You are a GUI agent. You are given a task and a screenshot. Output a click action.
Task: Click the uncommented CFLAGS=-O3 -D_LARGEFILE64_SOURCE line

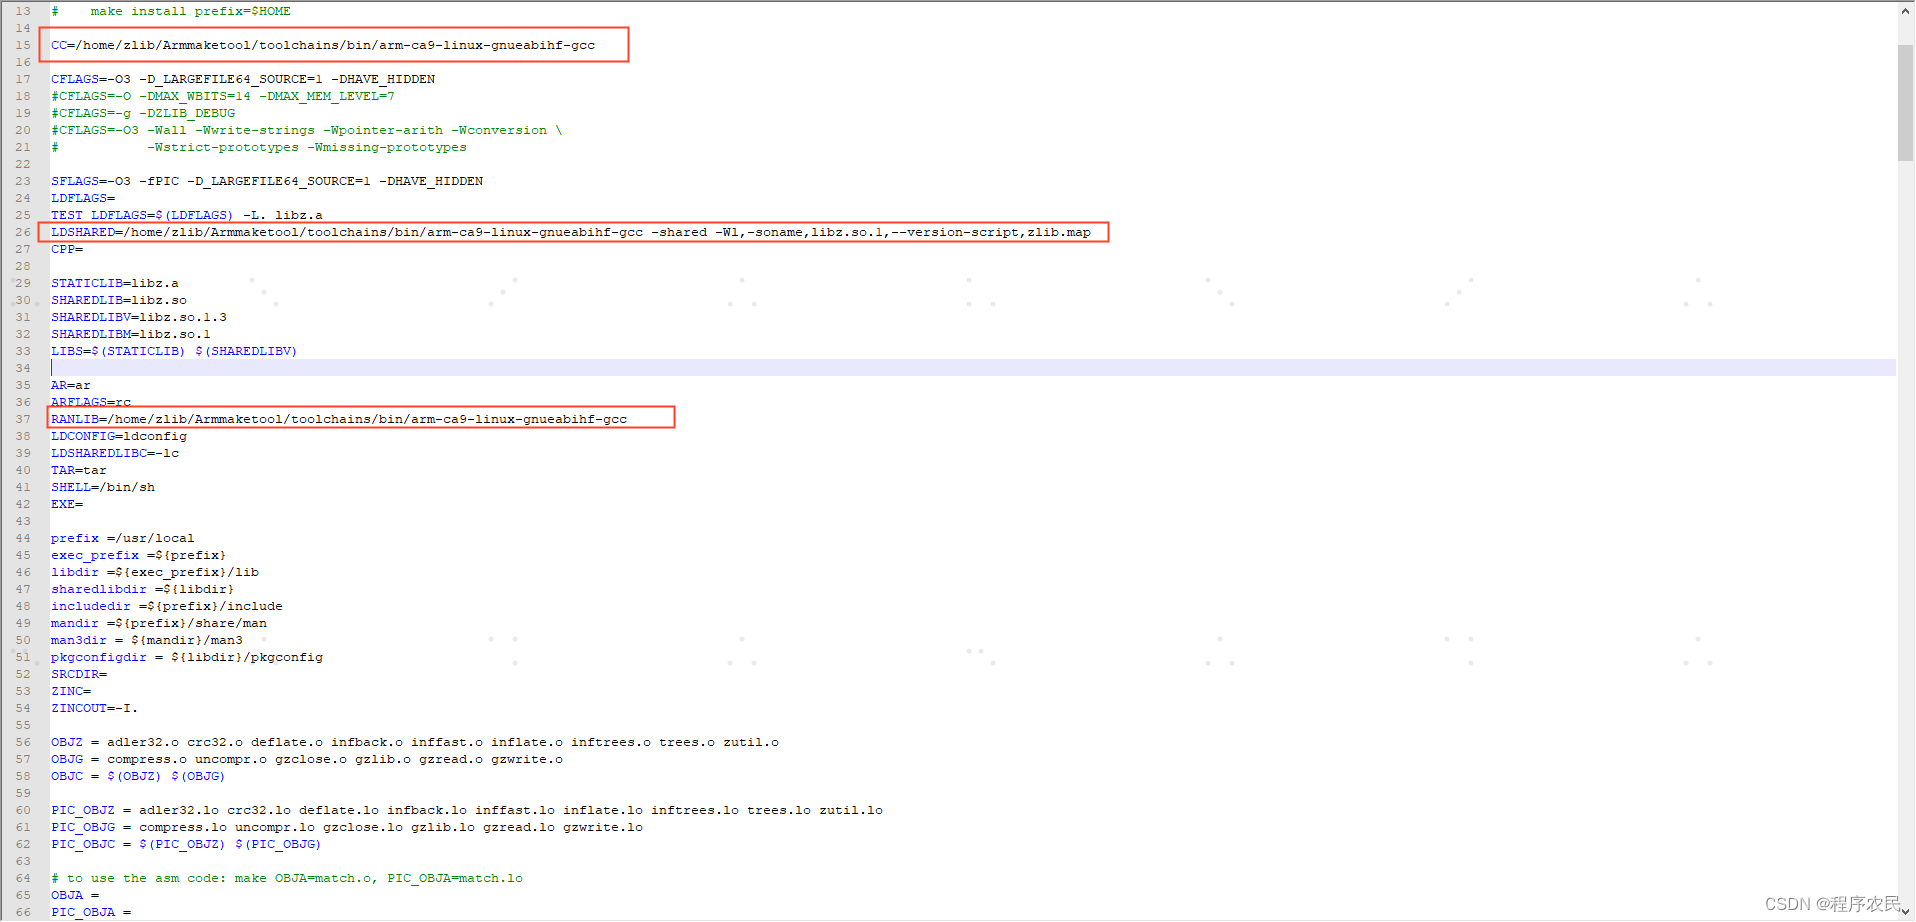(x=243, y=79)
